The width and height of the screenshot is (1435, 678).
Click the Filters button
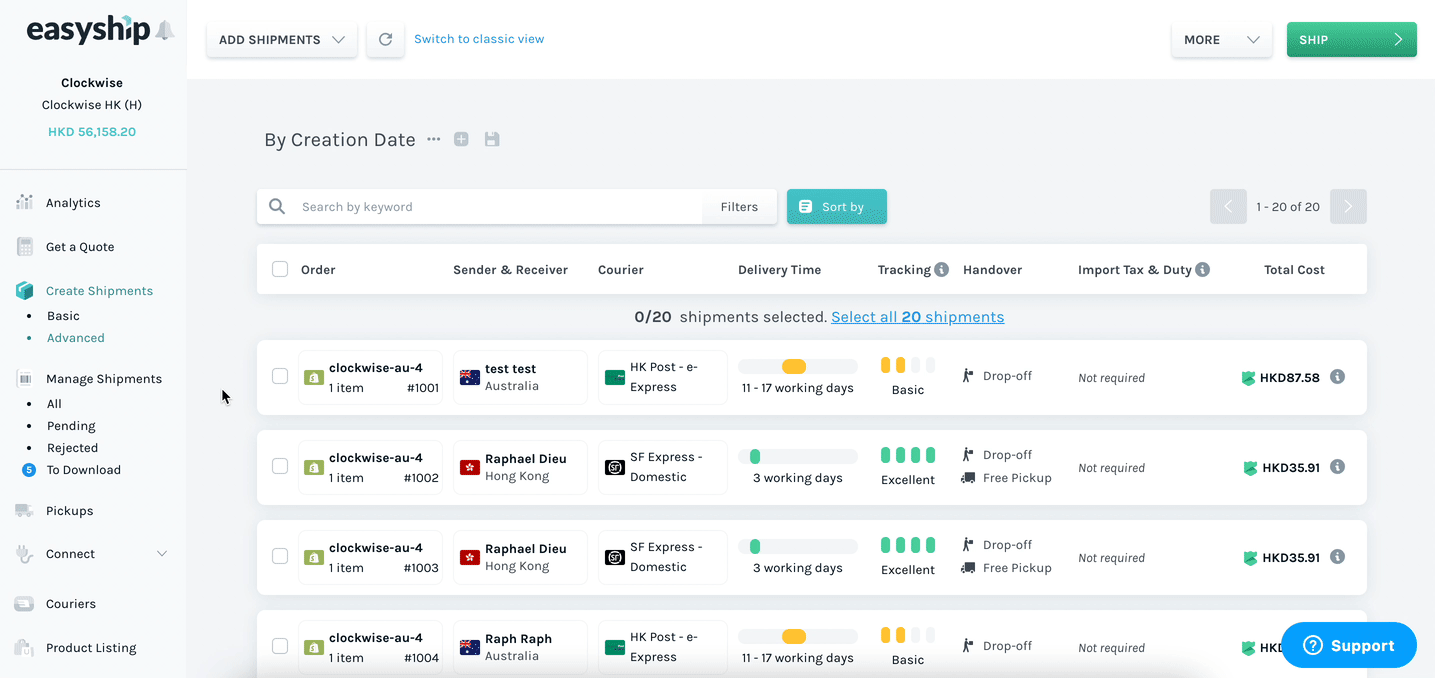click(x=739, y=207)
